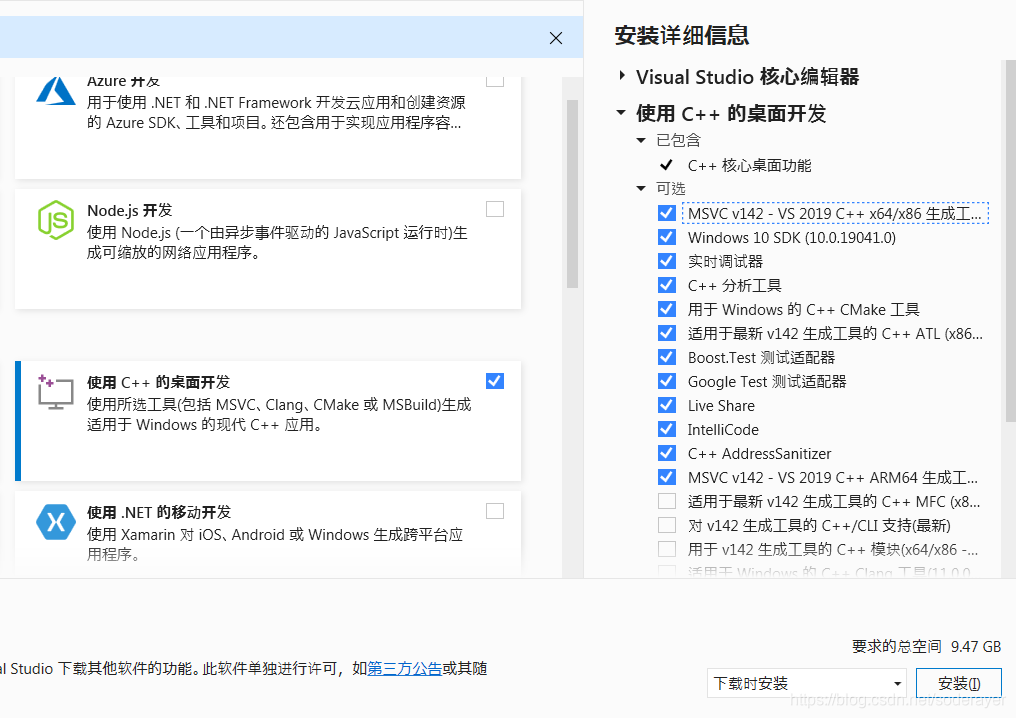Screen dimensions: 1016x718
Task: Check the Node.js 开发 workload checkbox
Action: click(495, 209)
